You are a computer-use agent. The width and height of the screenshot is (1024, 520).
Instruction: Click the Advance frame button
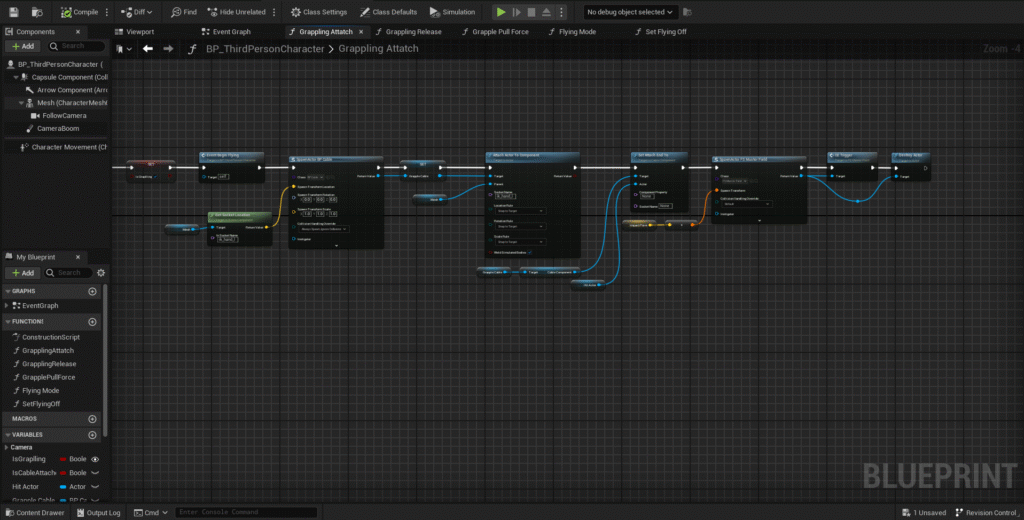tap(517, 12)
